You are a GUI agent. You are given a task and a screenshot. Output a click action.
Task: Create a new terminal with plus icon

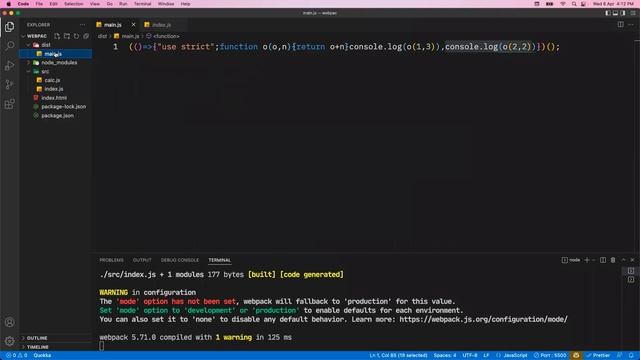[587, 260]
